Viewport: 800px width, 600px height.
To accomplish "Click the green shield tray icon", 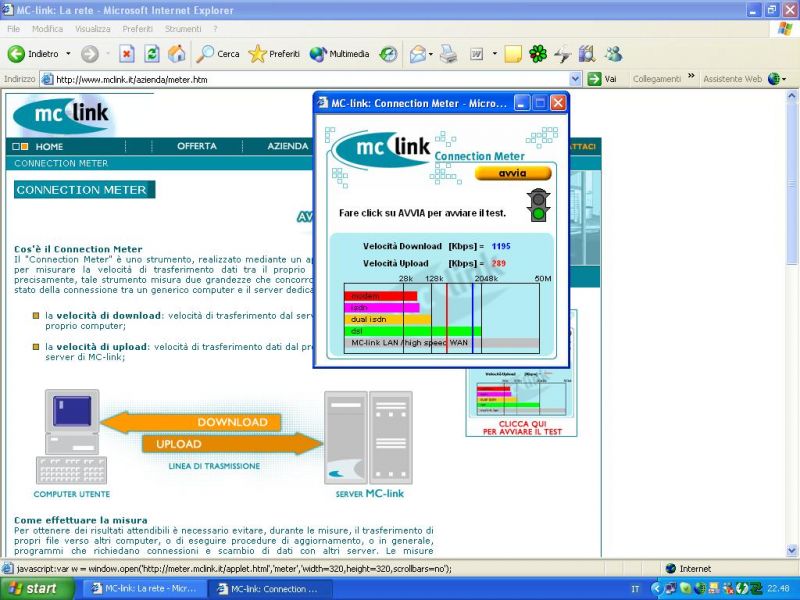I will point(686,589).
